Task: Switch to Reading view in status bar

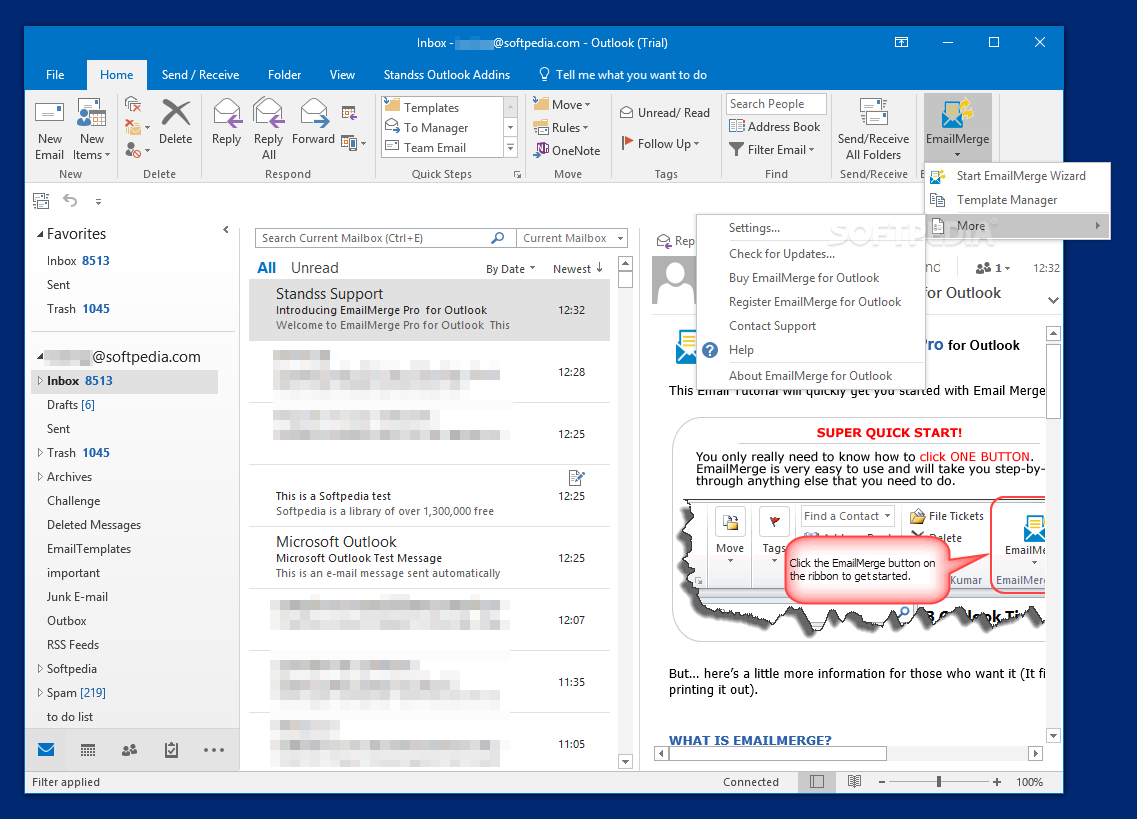Action: pos(854,781)
